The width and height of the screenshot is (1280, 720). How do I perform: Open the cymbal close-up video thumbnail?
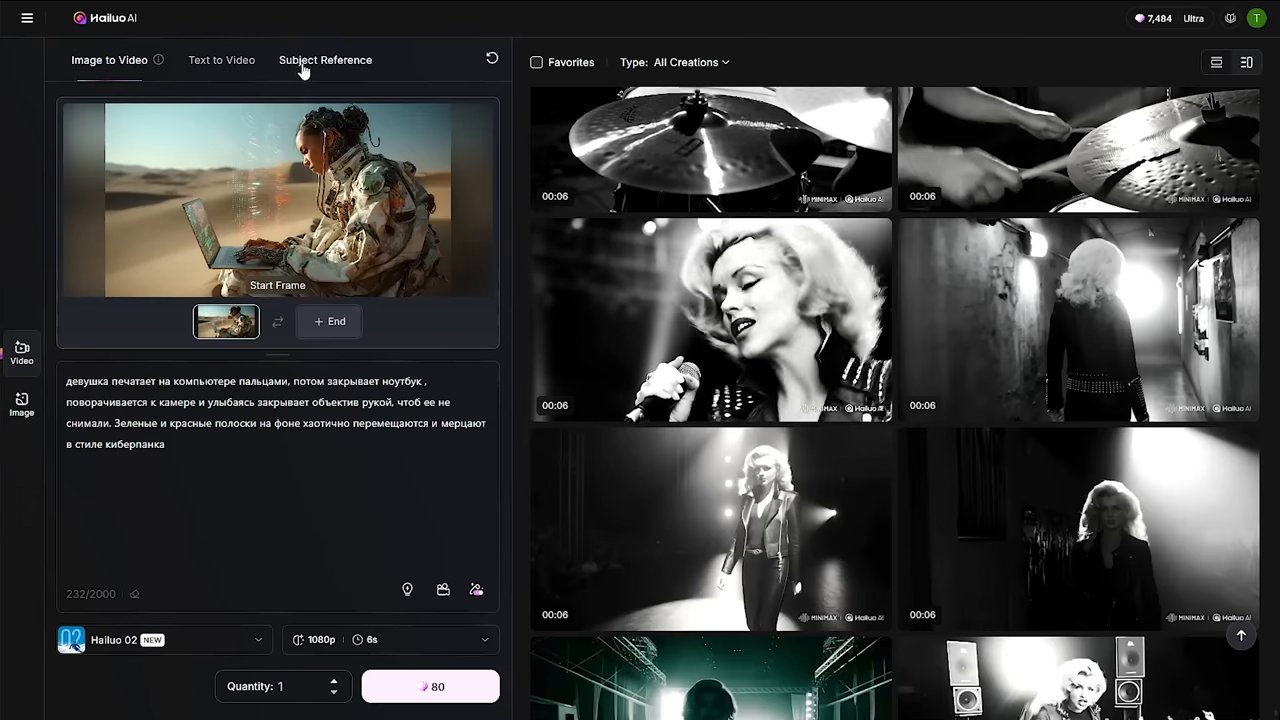tap(711, 149)
